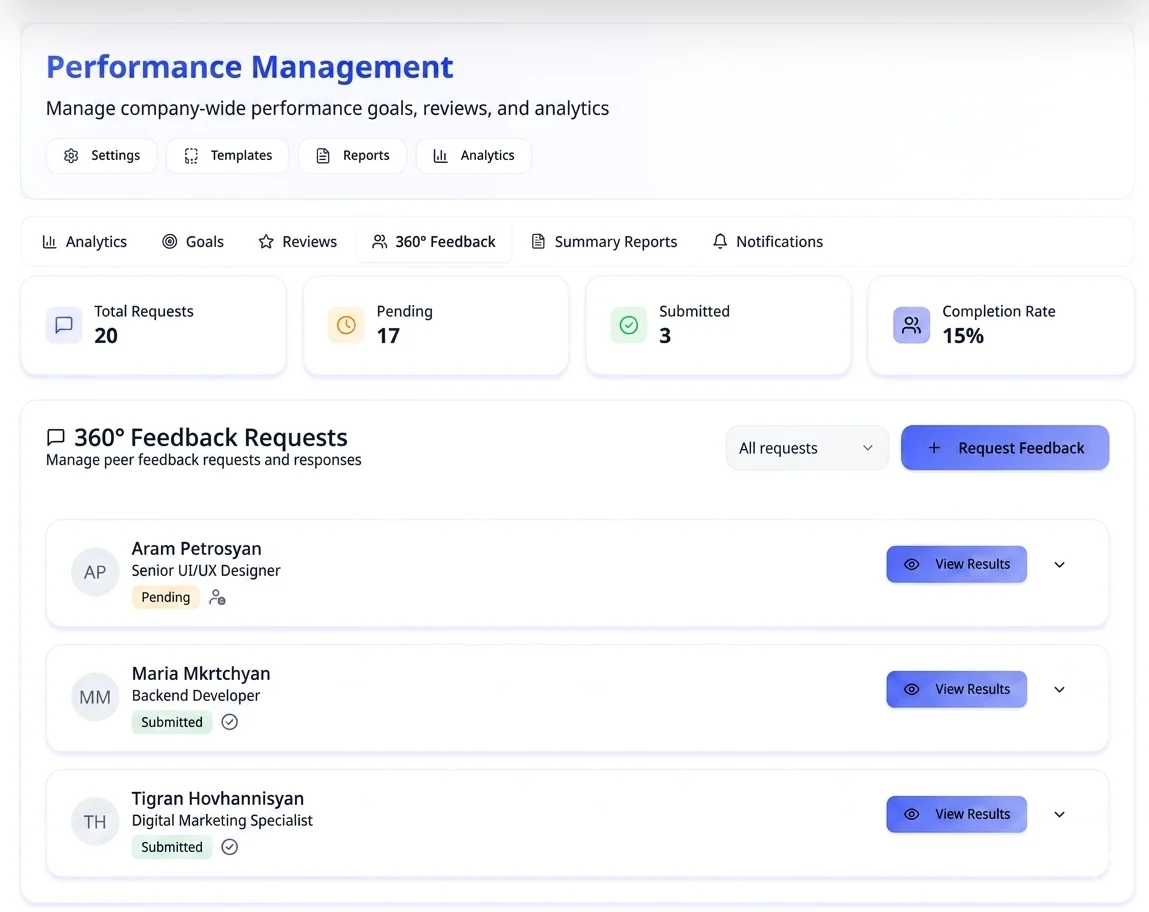Expand Aram Petrosyan's request row
1149x912 pixels.
1060,565
